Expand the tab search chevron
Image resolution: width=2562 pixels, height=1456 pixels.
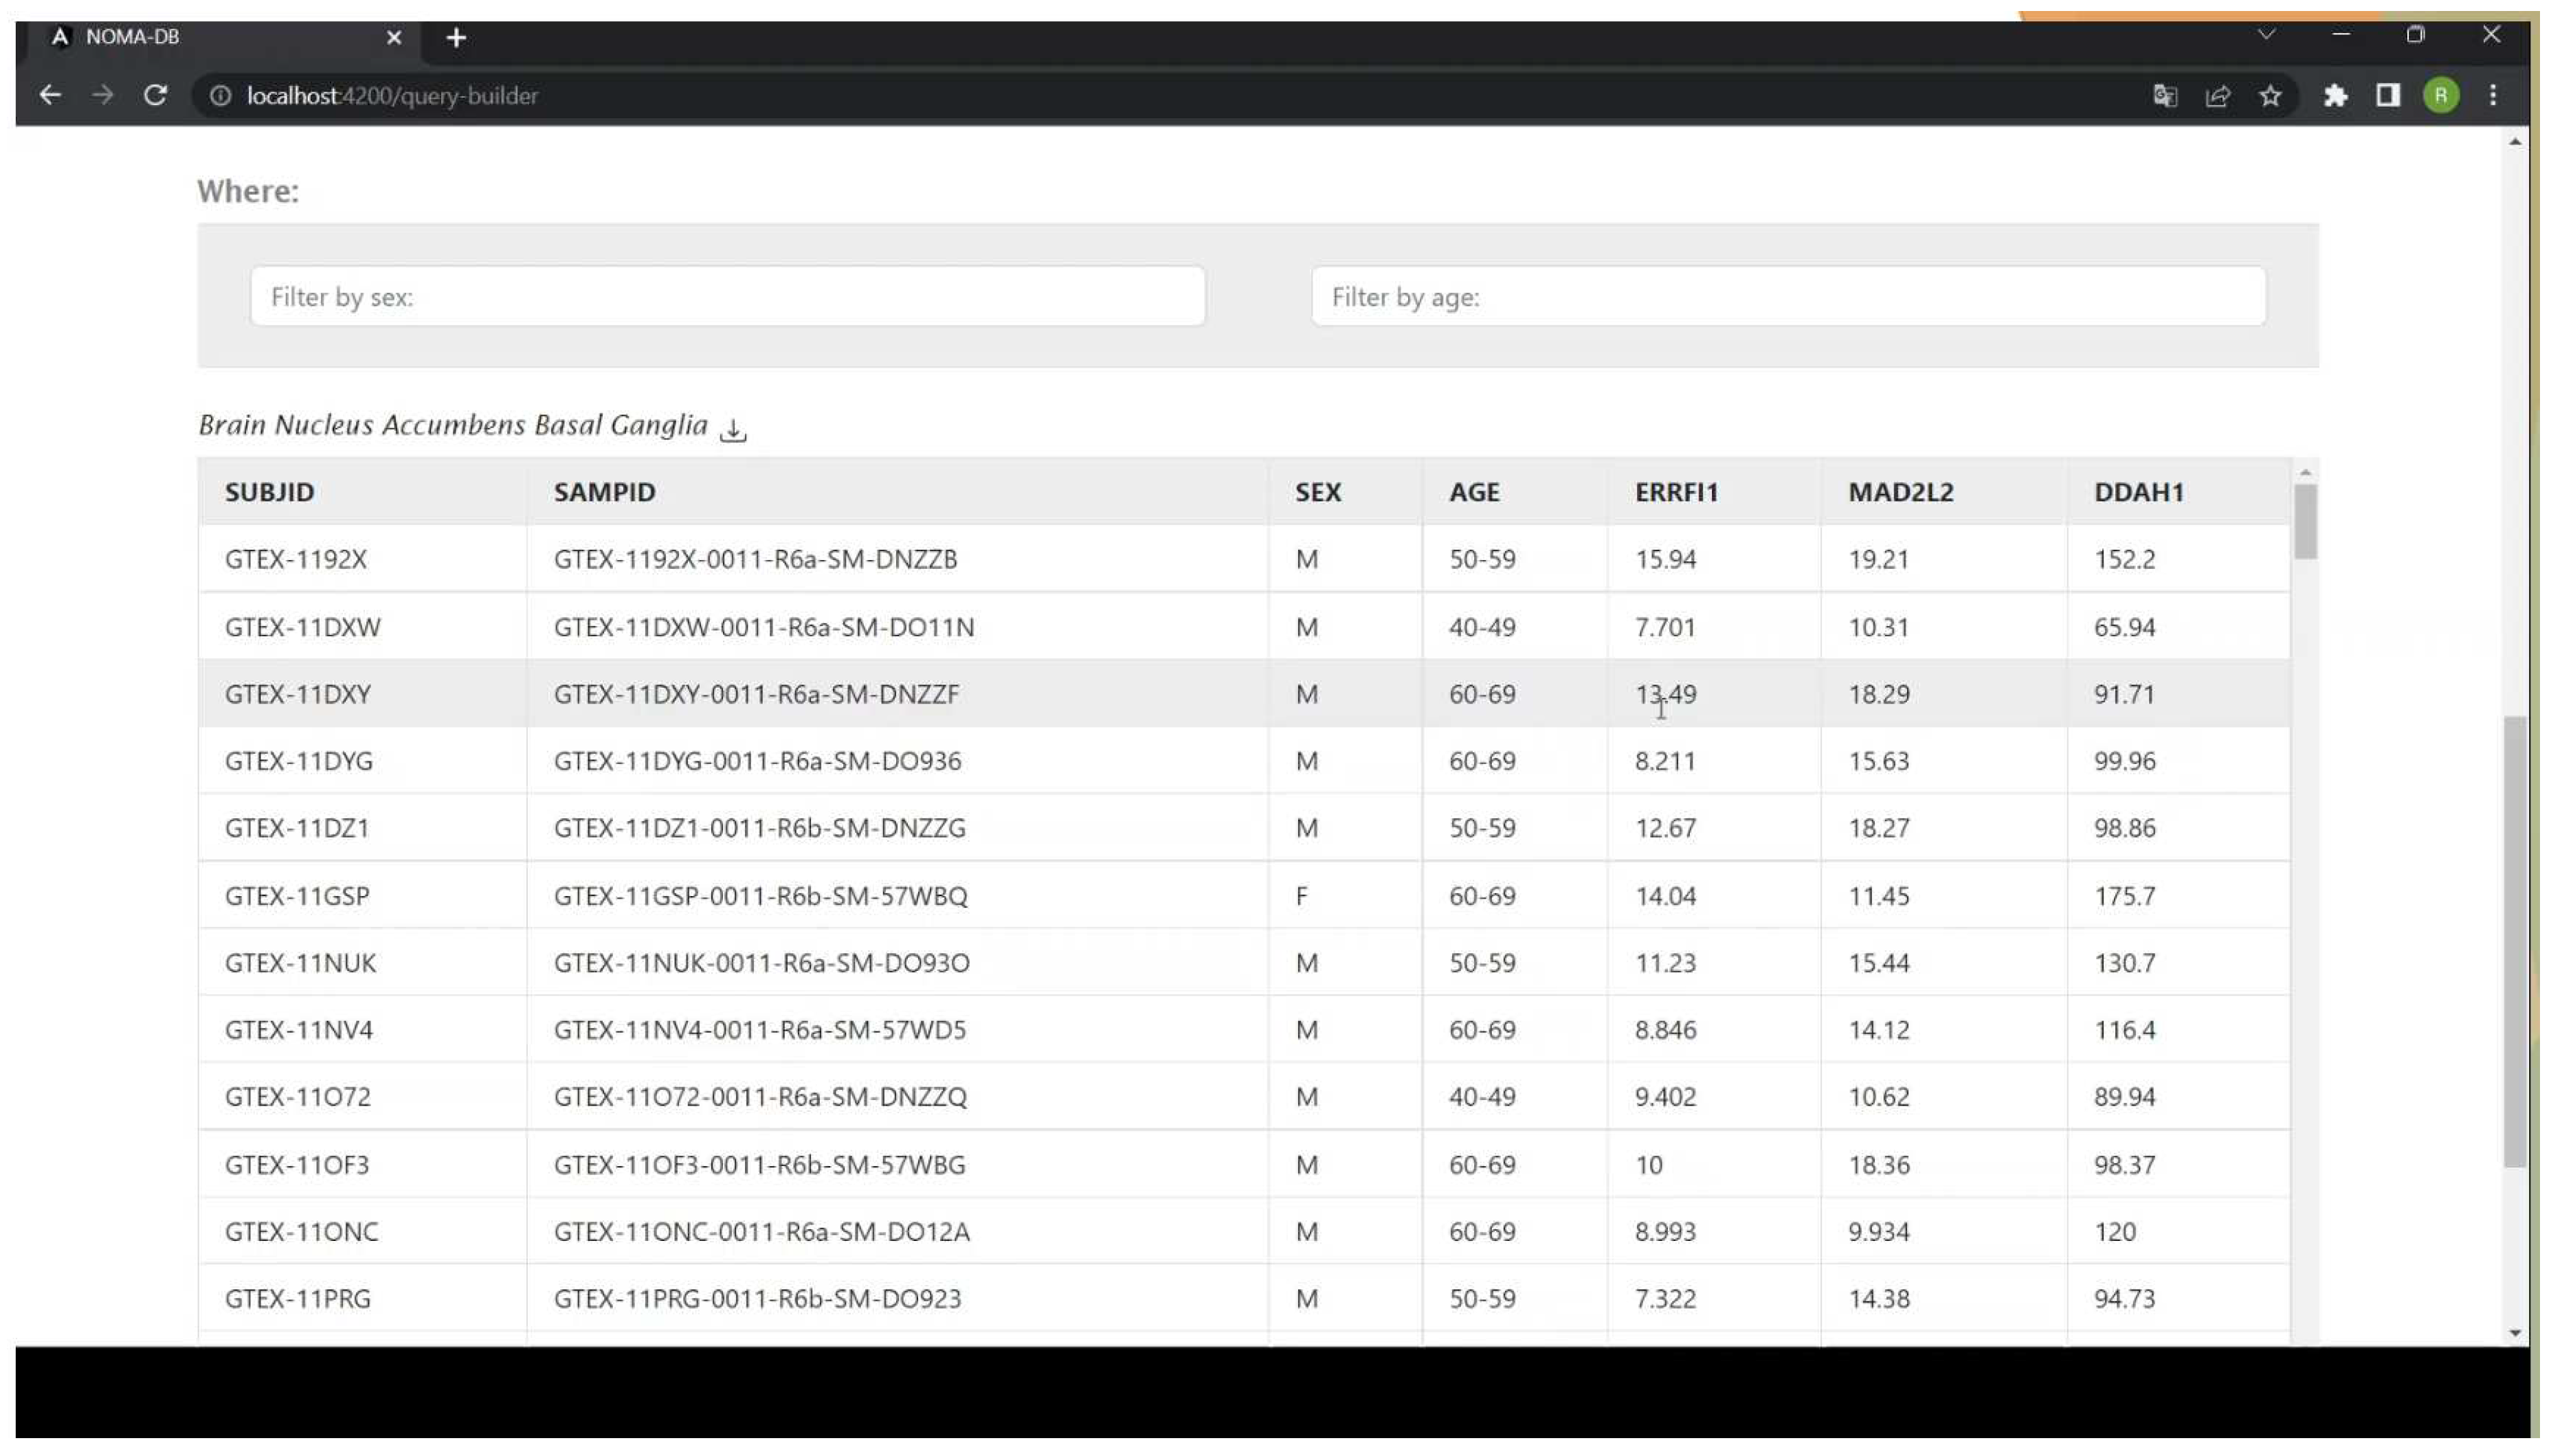[x=2266, y=35]
